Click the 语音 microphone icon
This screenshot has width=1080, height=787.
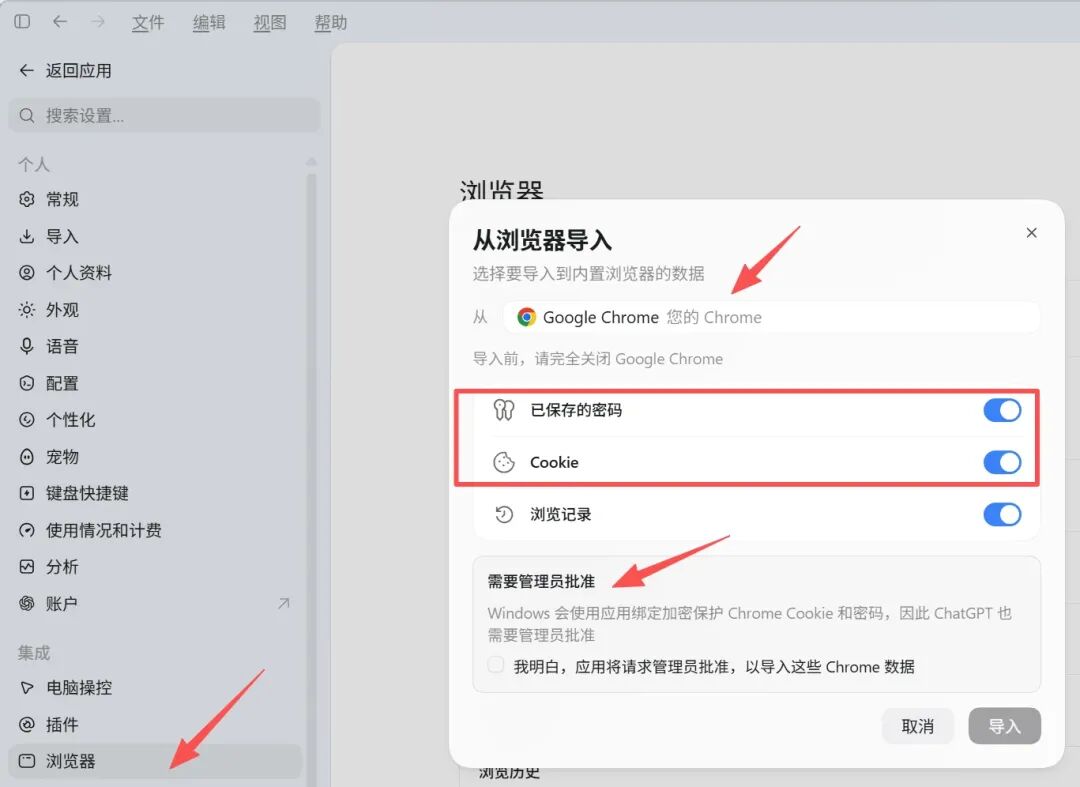pos(27,346)
